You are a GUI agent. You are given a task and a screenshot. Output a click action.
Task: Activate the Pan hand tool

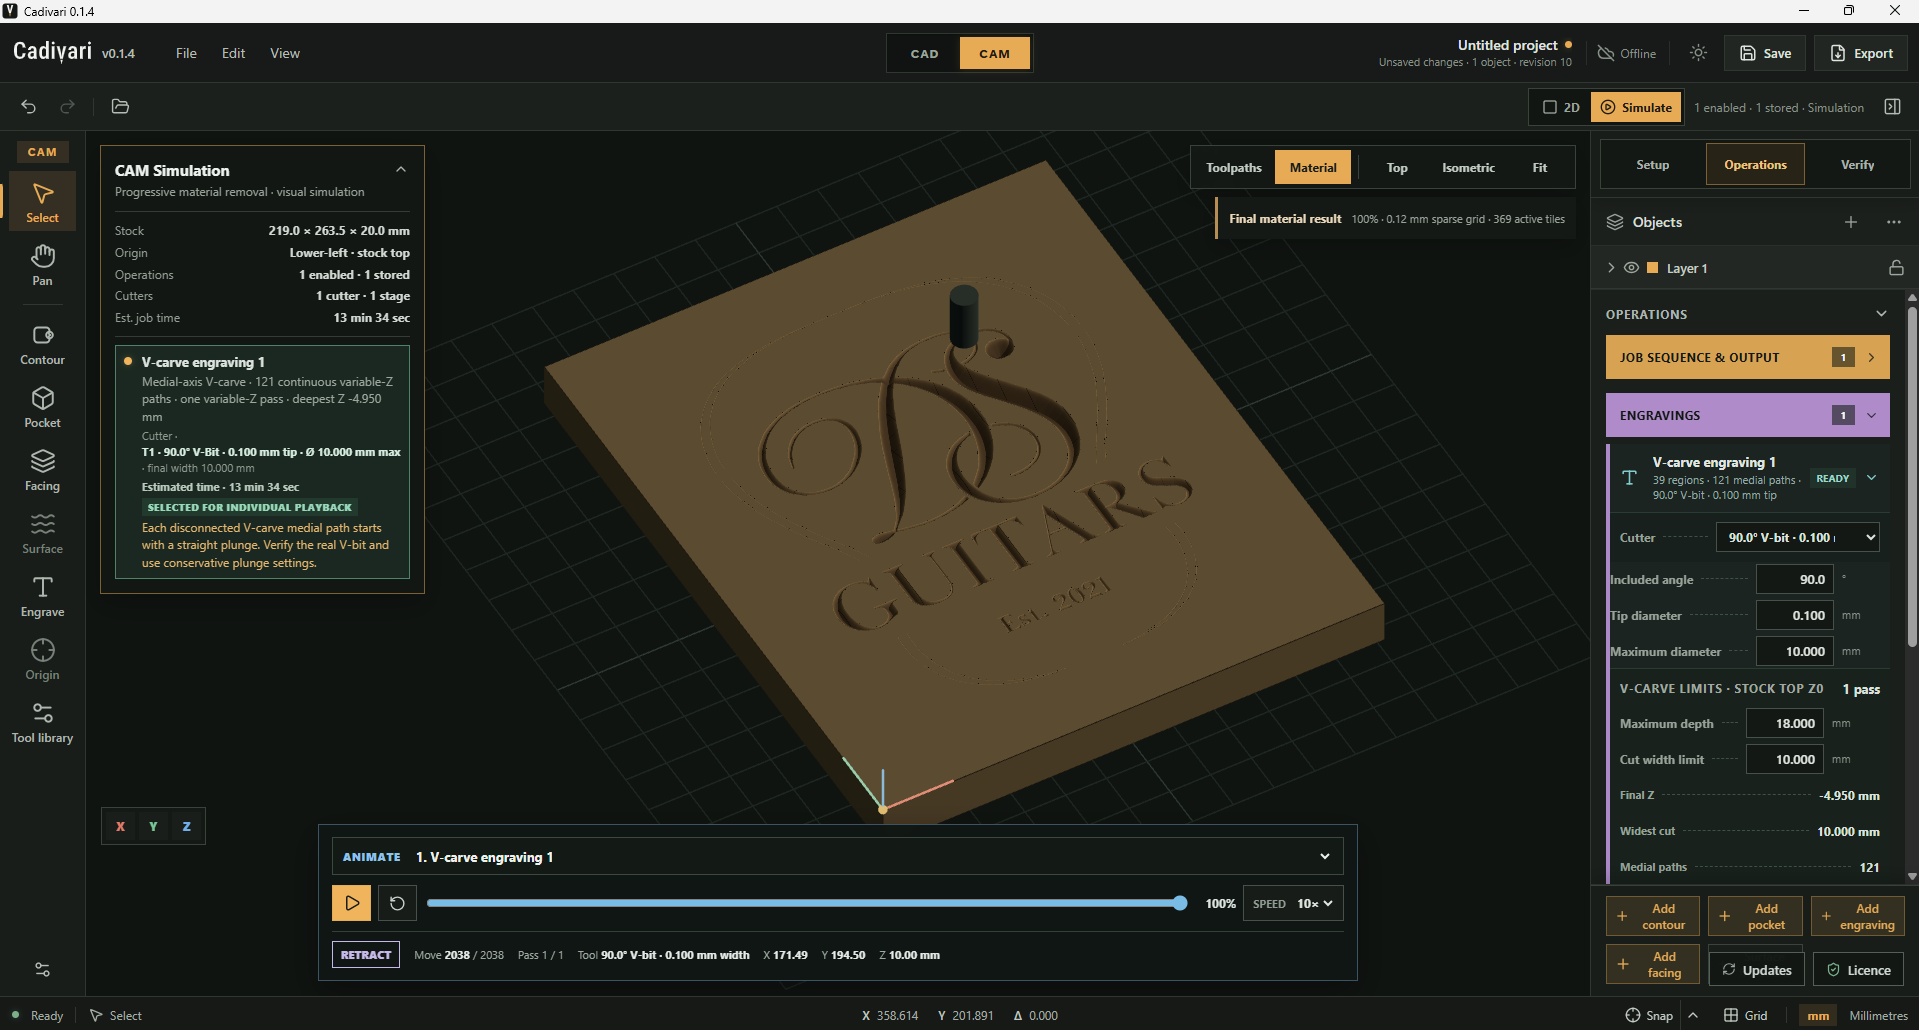(42, 265)
